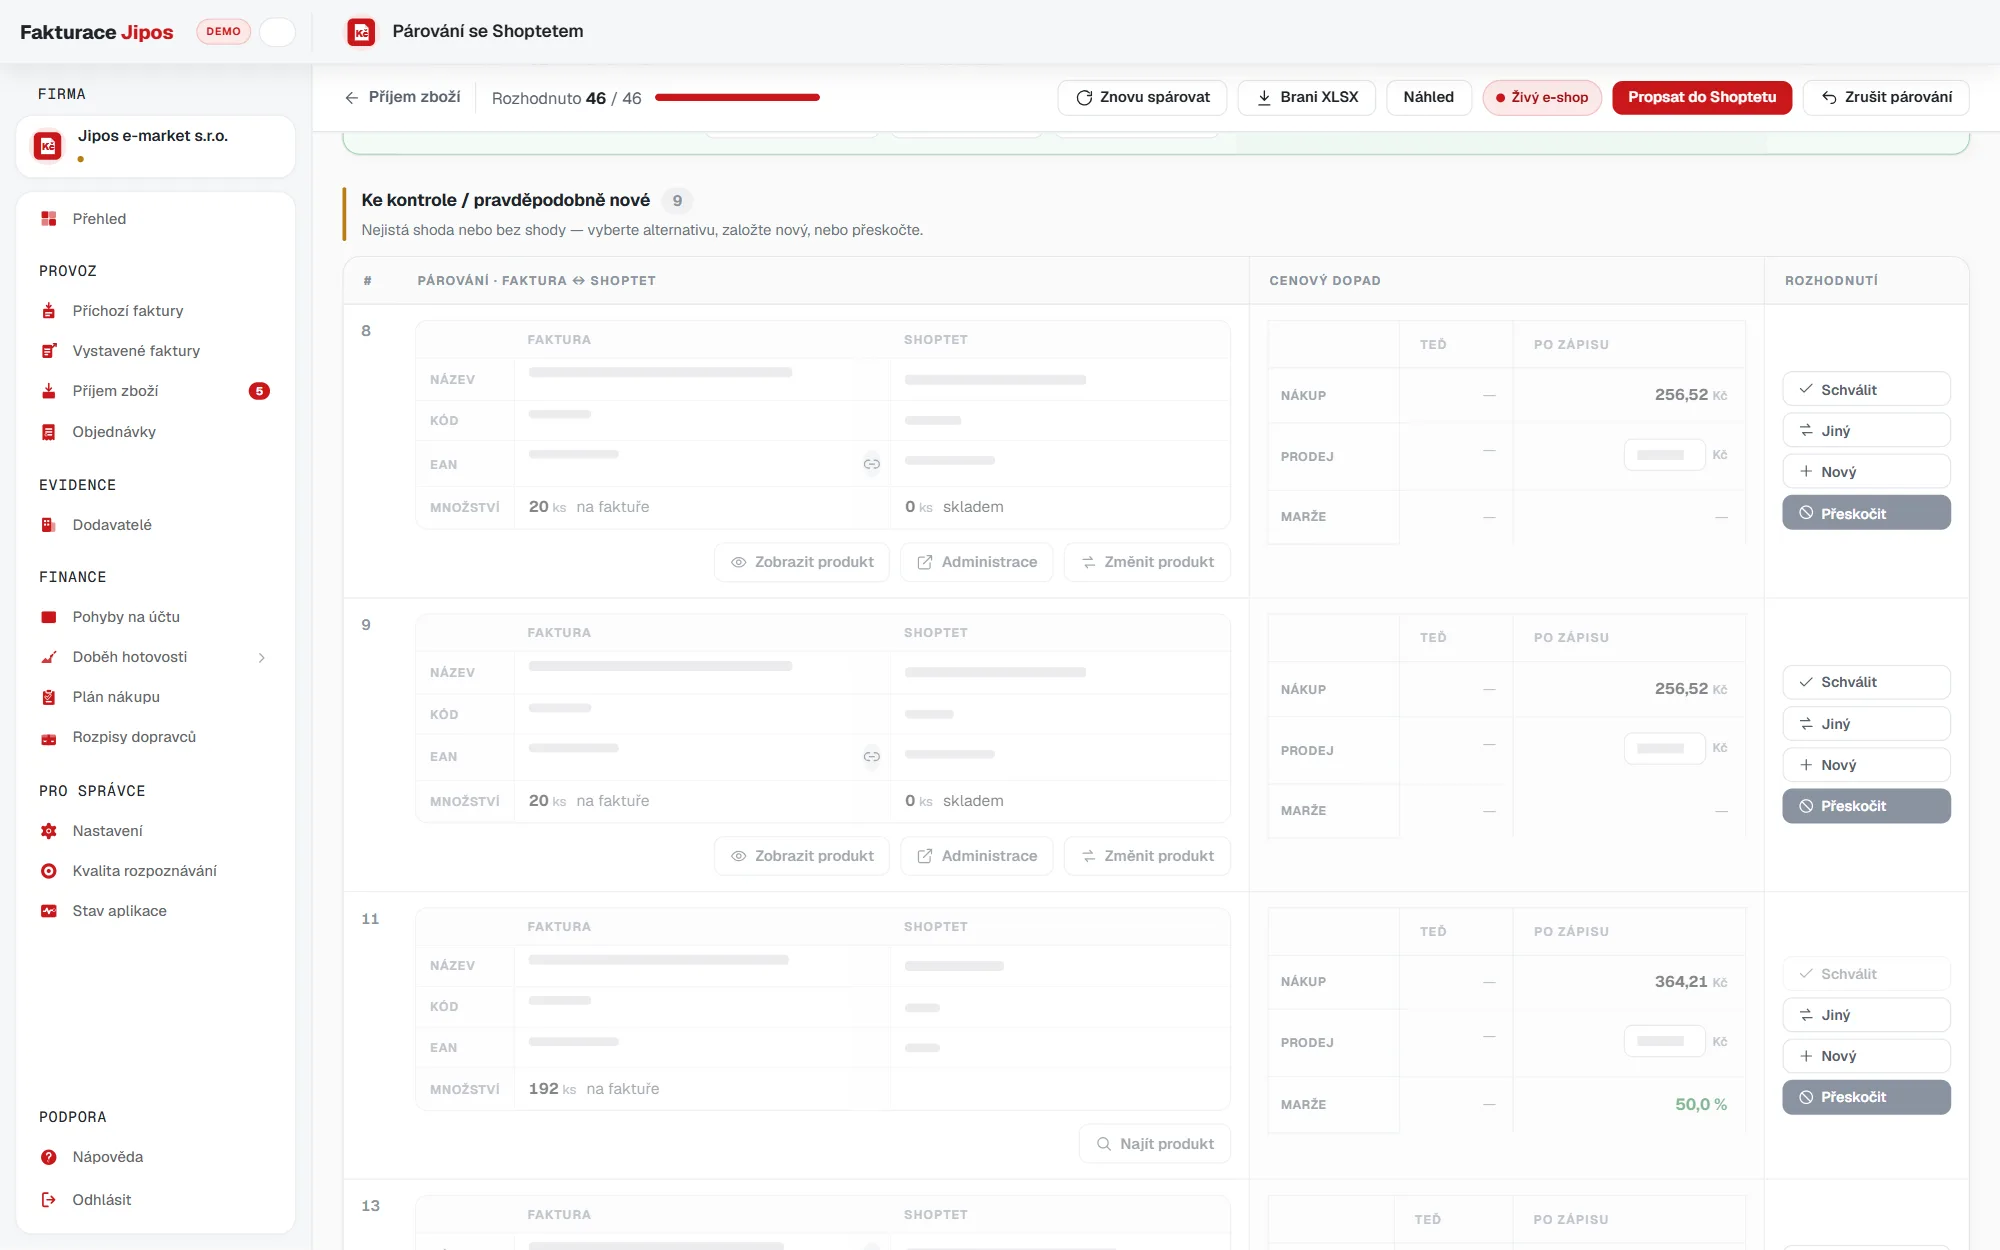Click Přeskočit for row 9
The height and width of the screenshot is (1250, 2000).
click(1866, 806)
